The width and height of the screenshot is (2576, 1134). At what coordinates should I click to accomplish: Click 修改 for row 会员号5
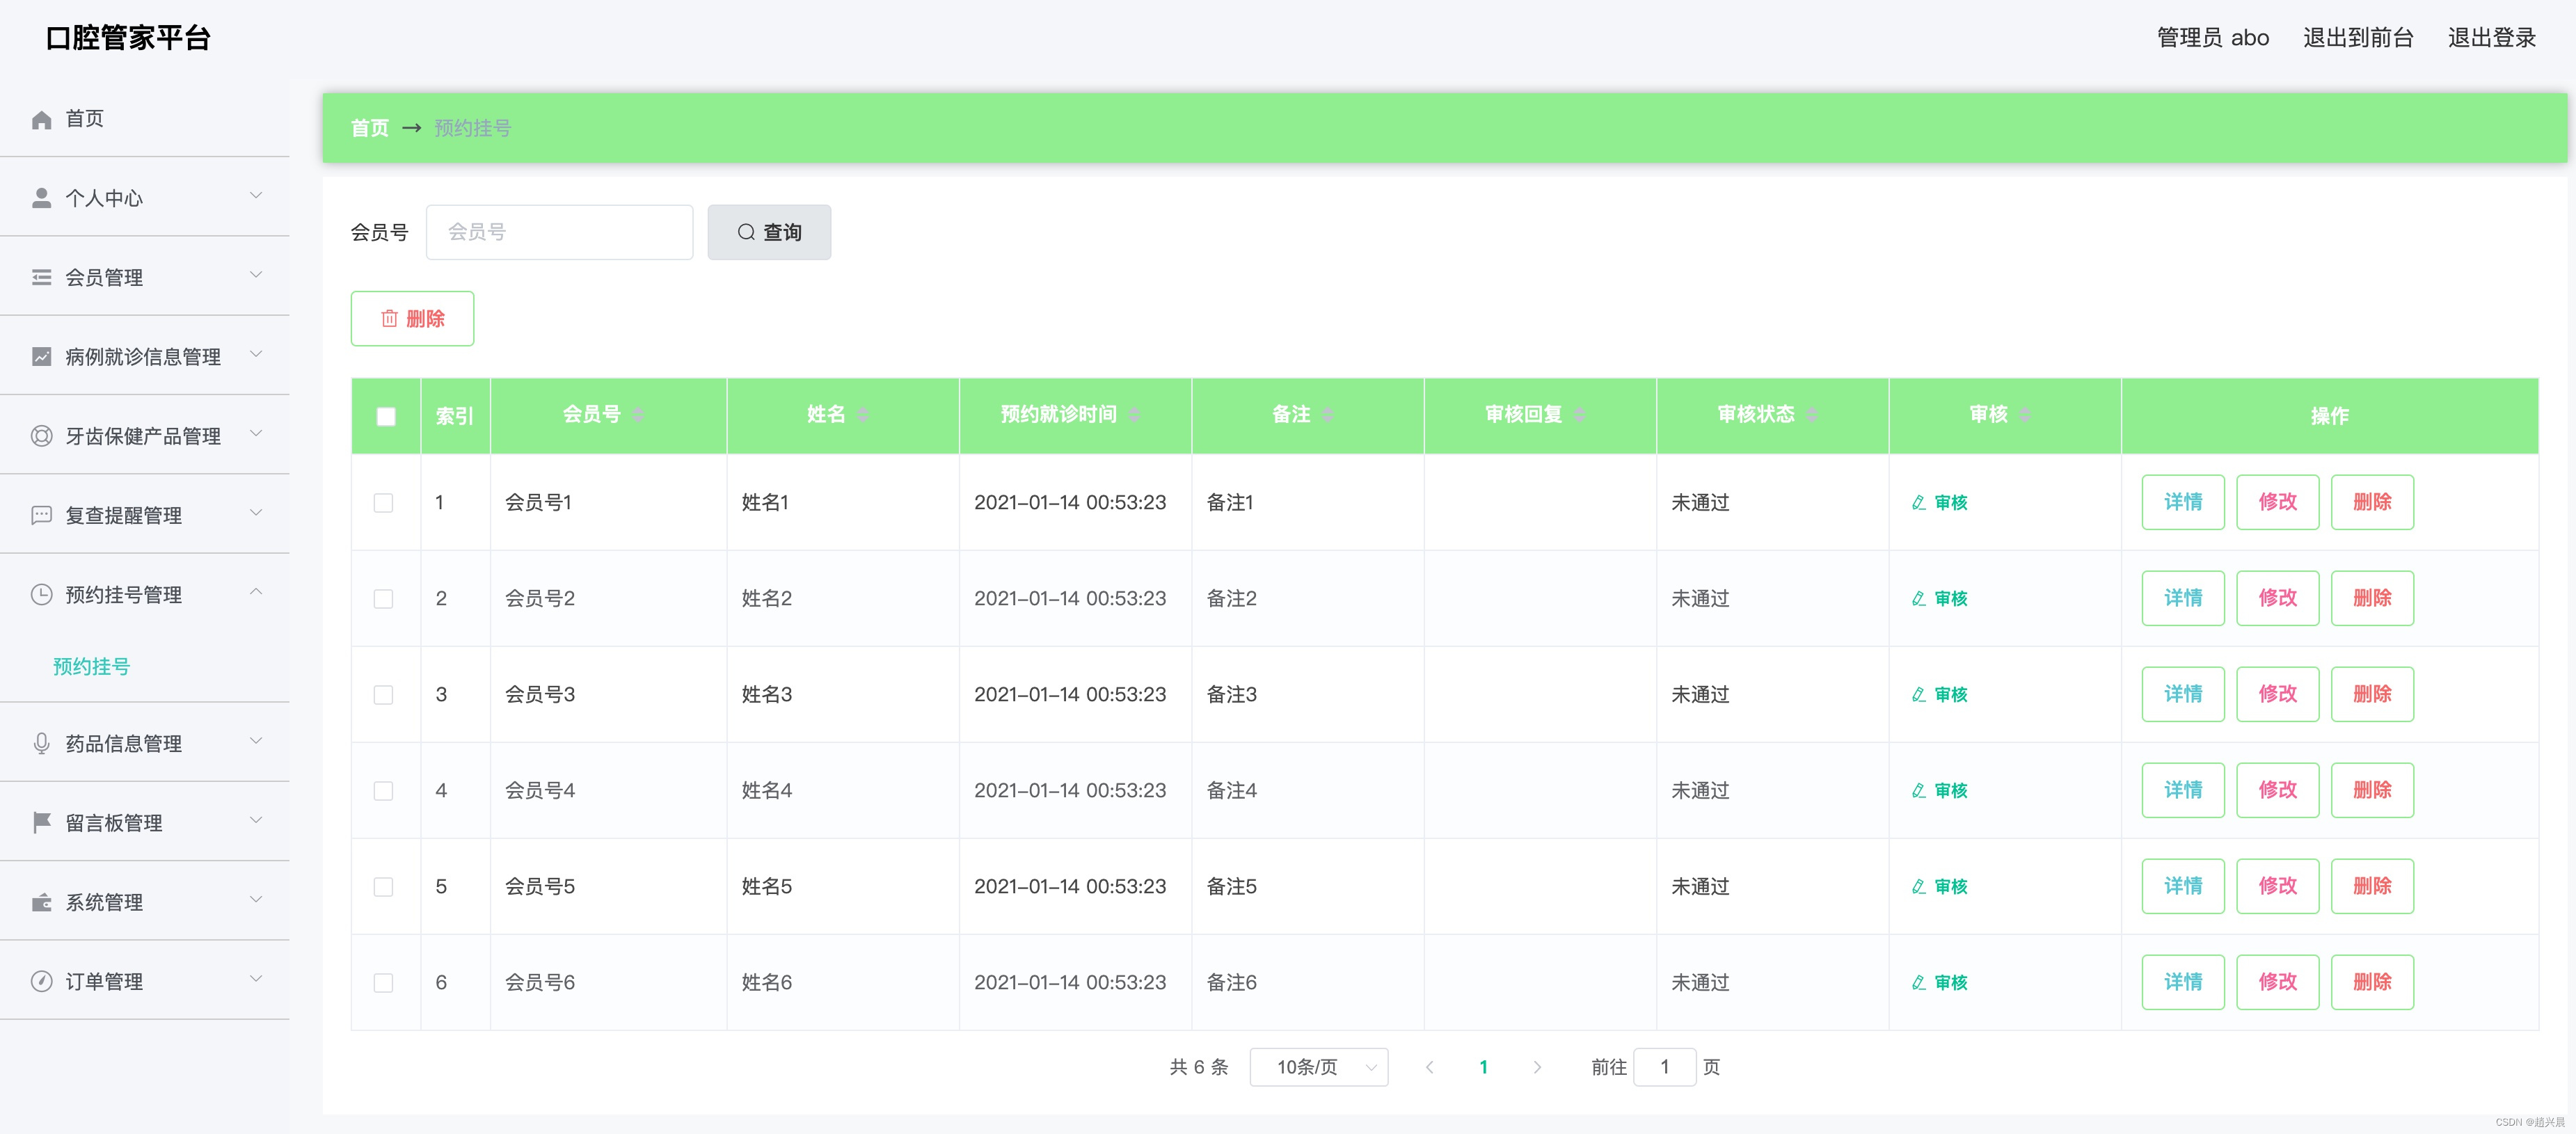point(2277,886)
